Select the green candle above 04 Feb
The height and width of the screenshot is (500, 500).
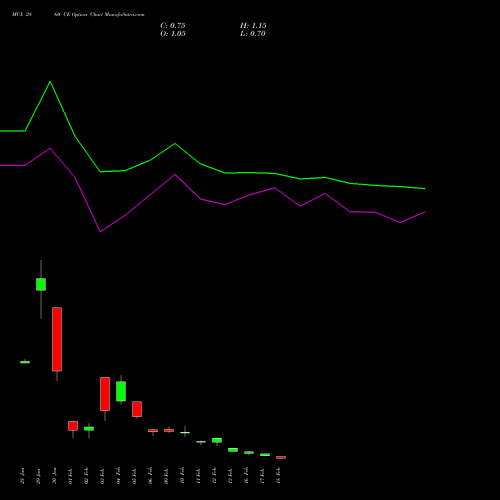click(x=121, y=391)
